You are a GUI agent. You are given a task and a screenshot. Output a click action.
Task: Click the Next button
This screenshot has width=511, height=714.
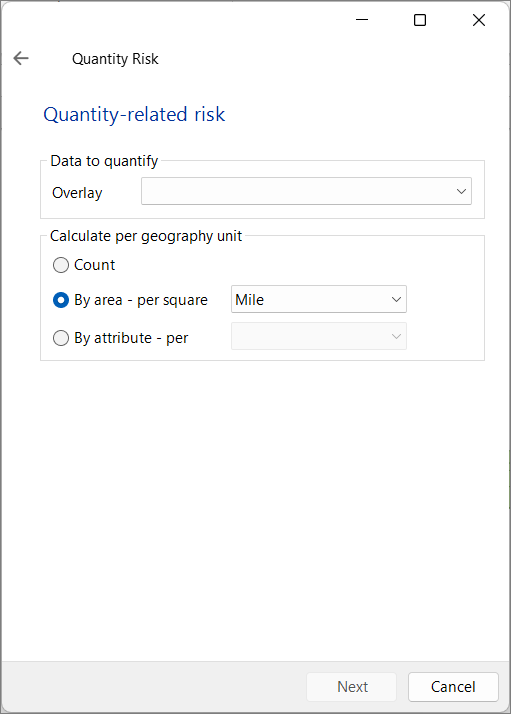coord(352,687)
